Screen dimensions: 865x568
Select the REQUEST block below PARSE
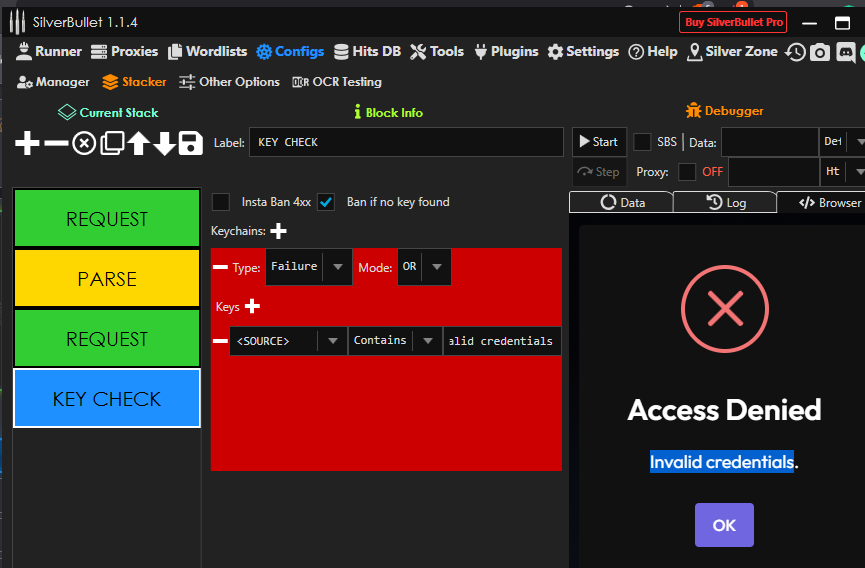[x=107, y=338]
